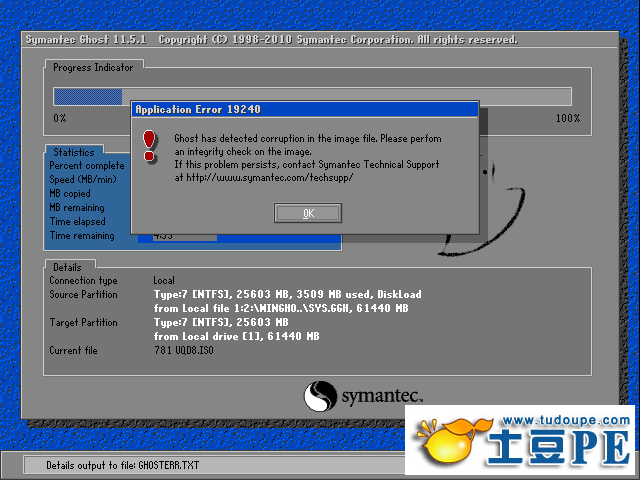This screenshot has width=640, height=480.
Task: Select the Statistics panel header
Action: (x=74, y=152)
